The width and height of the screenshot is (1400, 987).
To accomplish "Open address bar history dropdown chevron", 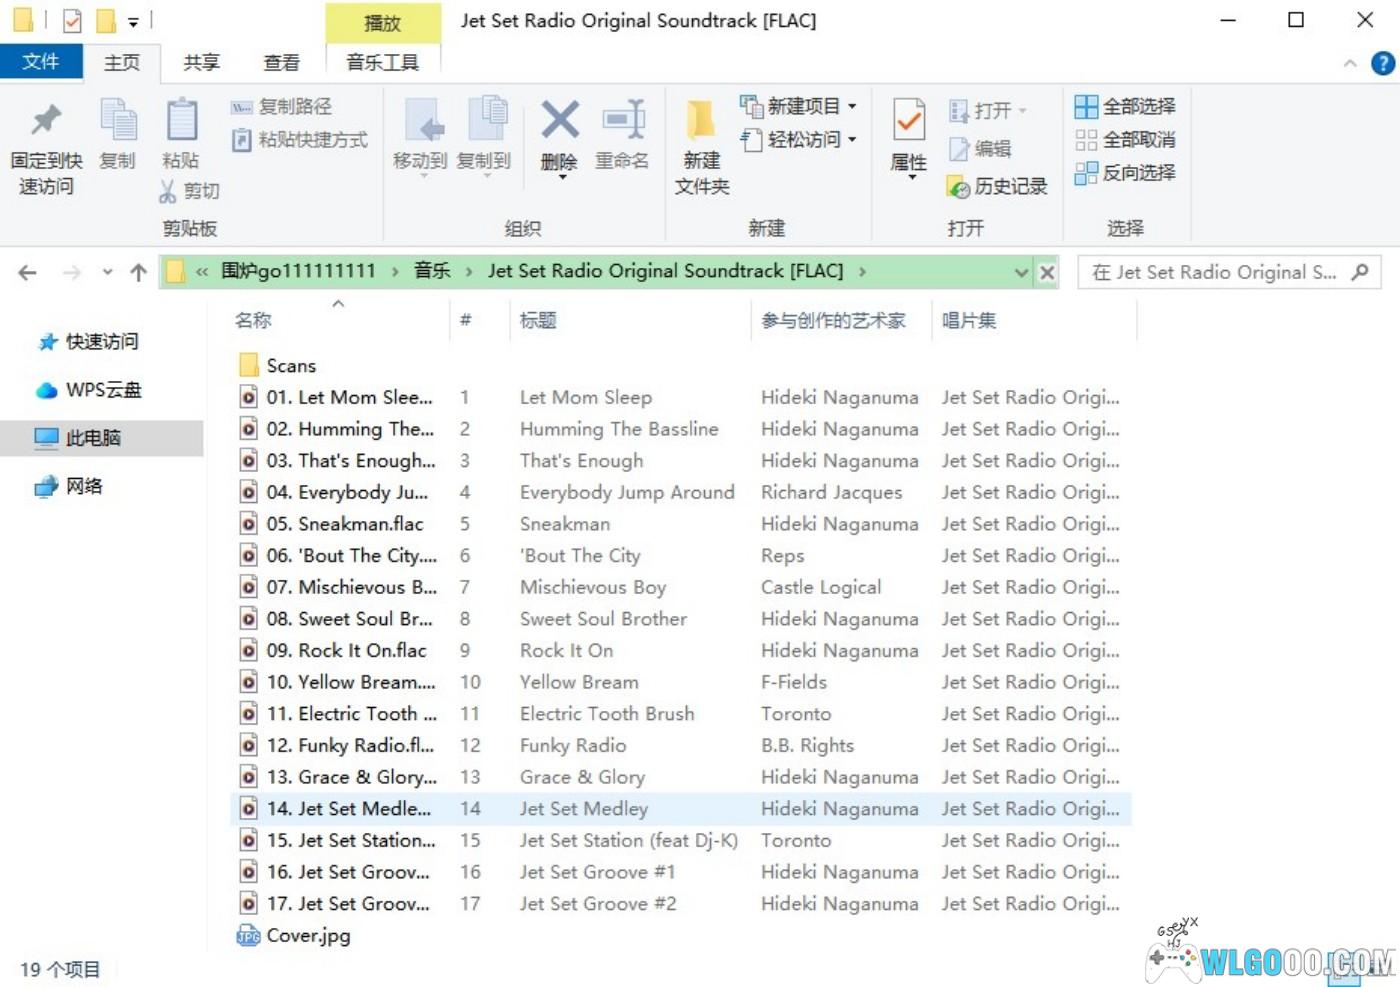I will pyautogui.click(x=1020, y=272).
